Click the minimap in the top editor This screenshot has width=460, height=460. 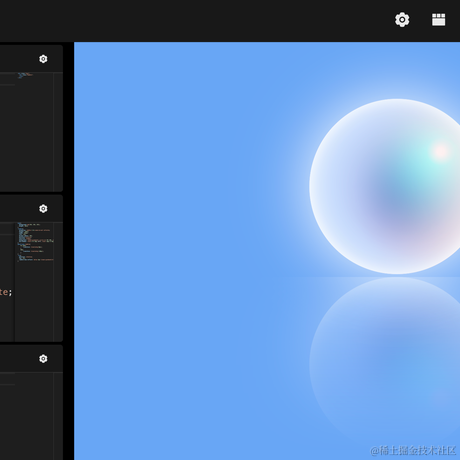point(35,132)
